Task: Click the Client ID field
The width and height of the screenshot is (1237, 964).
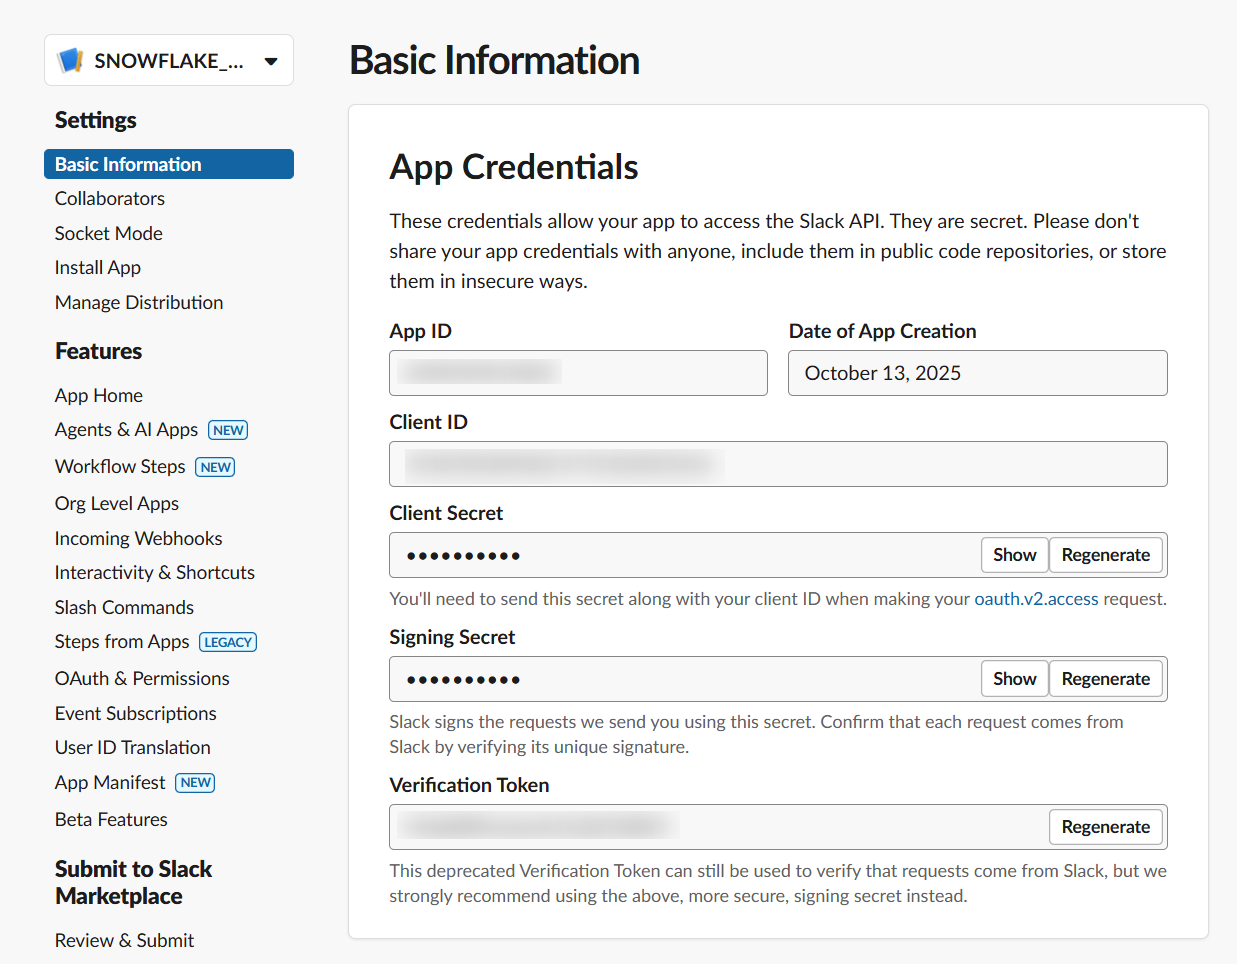Action: click(778, 464)
